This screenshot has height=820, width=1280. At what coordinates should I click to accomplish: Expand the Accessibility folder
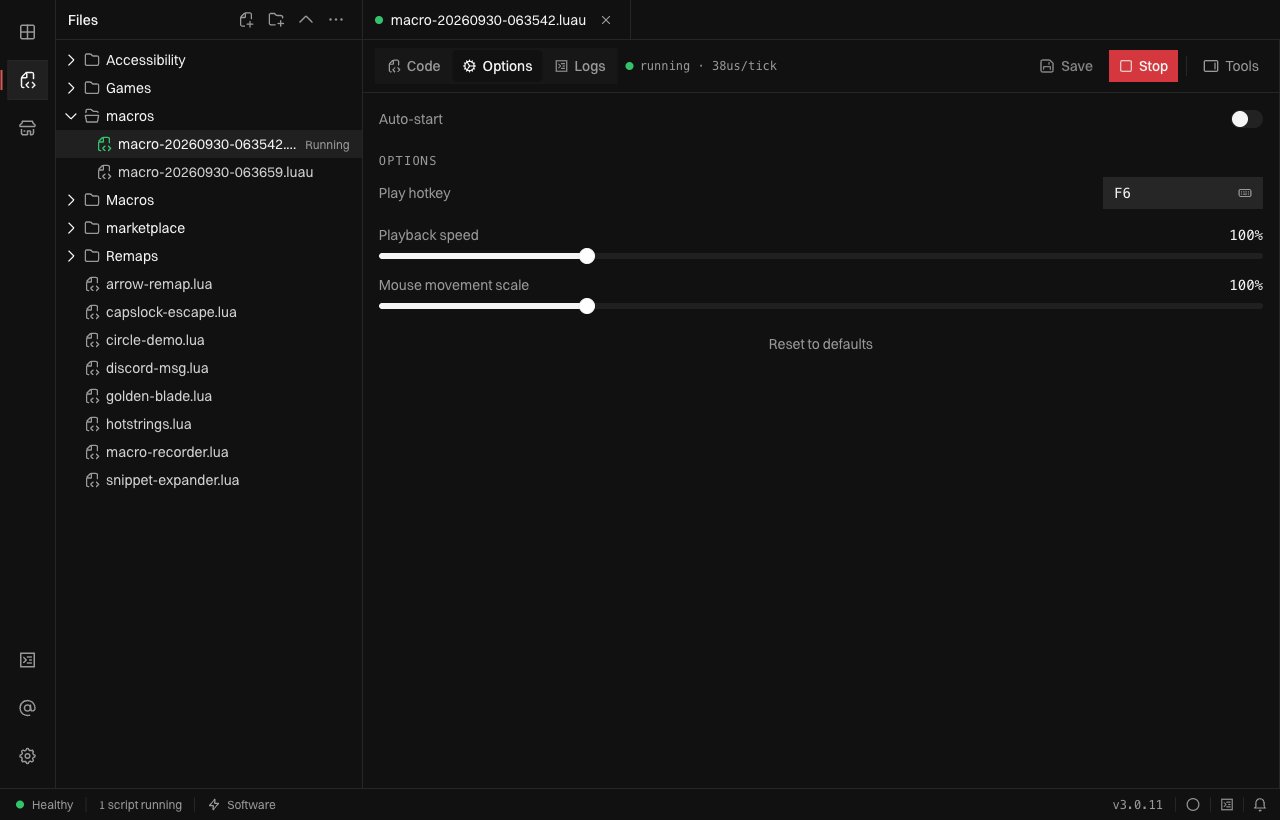point(208,60)
